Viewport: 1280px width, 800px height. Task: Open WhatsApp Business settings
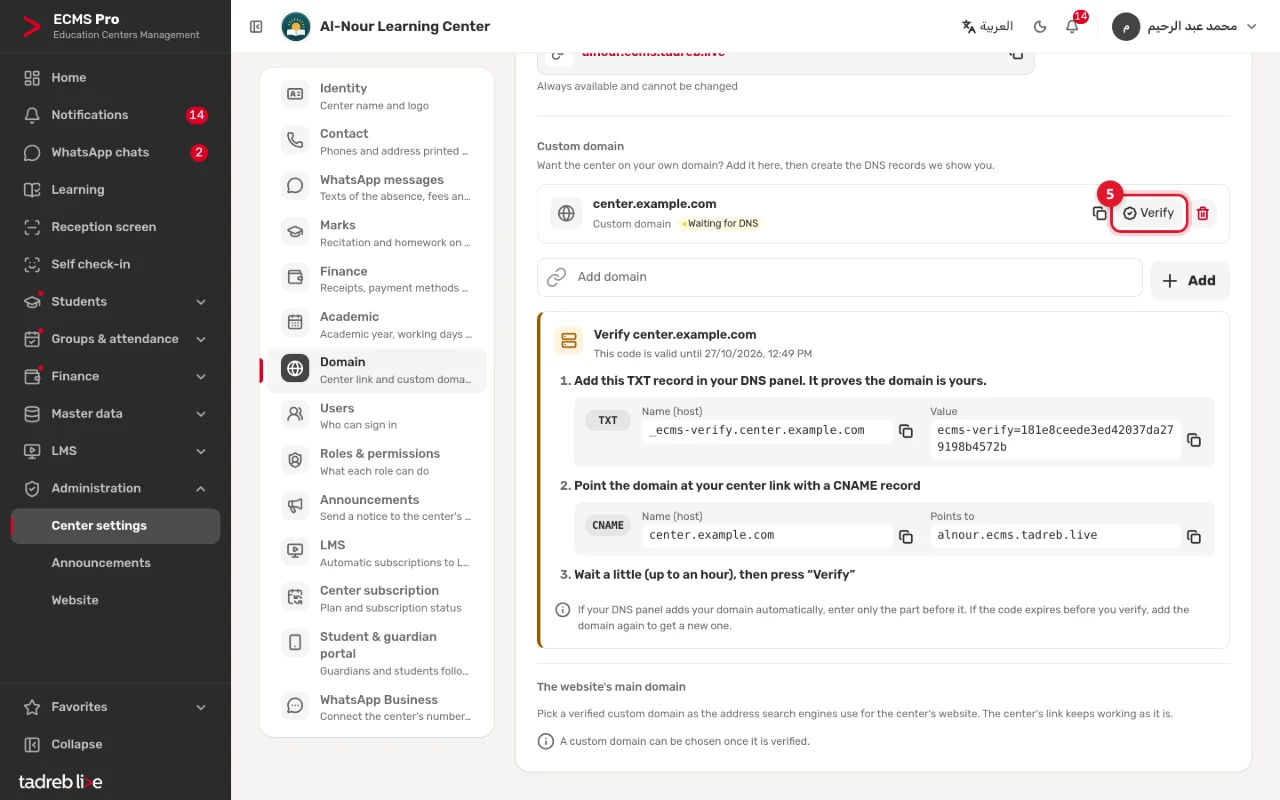click(377, 708)
